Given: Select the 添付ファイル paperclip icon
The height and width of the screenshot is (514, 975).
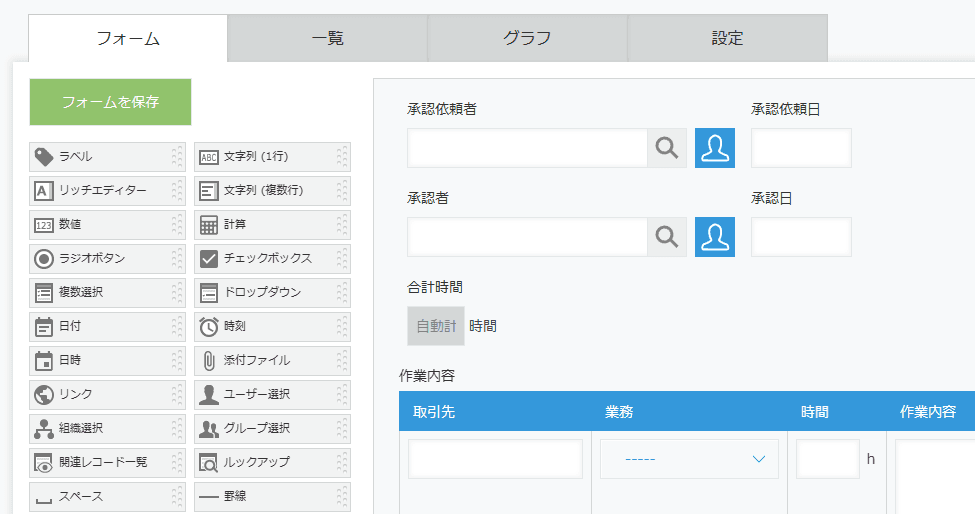Looking at the screenshot, I should click(209, 360).
